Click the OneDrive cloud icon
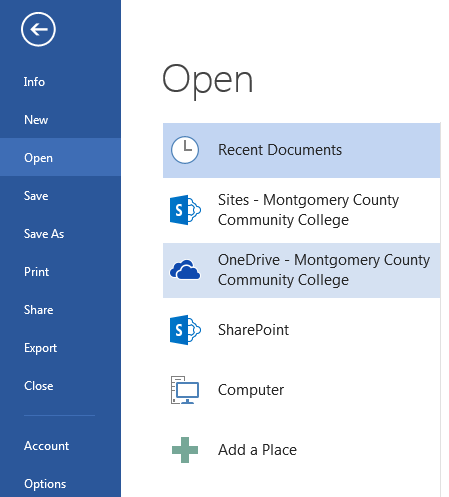The width and height of the screenshot is (449, 497). tap(185, 270)
